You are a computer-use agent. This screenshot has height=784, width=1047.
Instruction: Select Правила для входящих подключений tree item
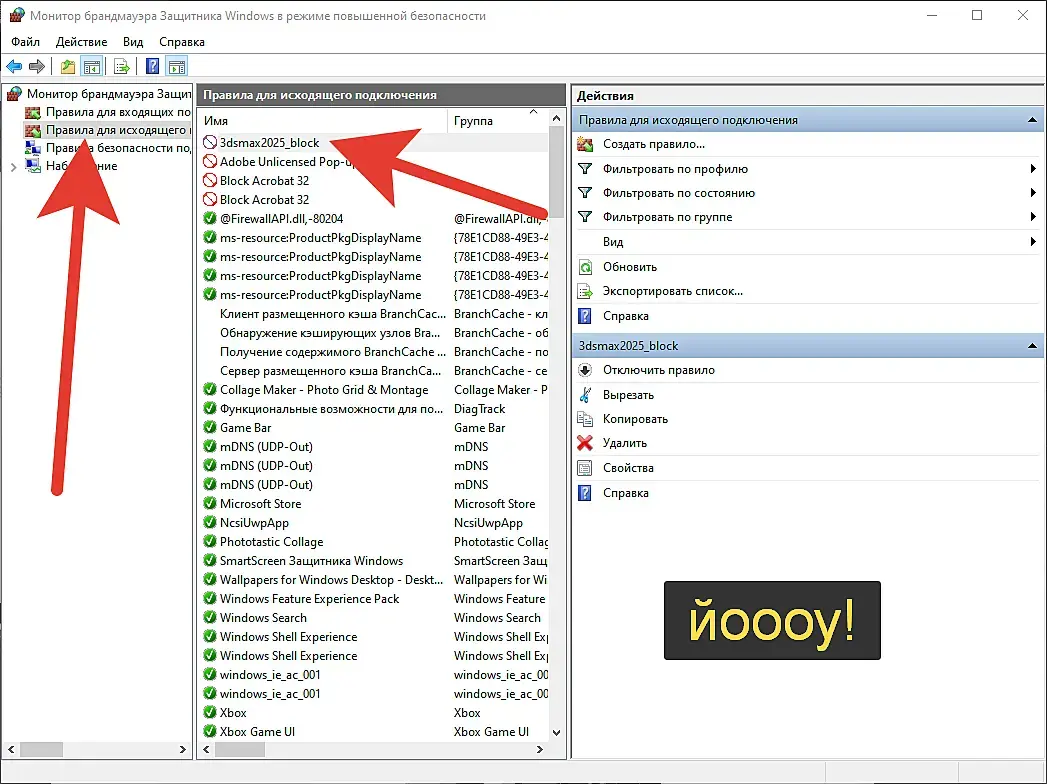(x=118, y=112)
